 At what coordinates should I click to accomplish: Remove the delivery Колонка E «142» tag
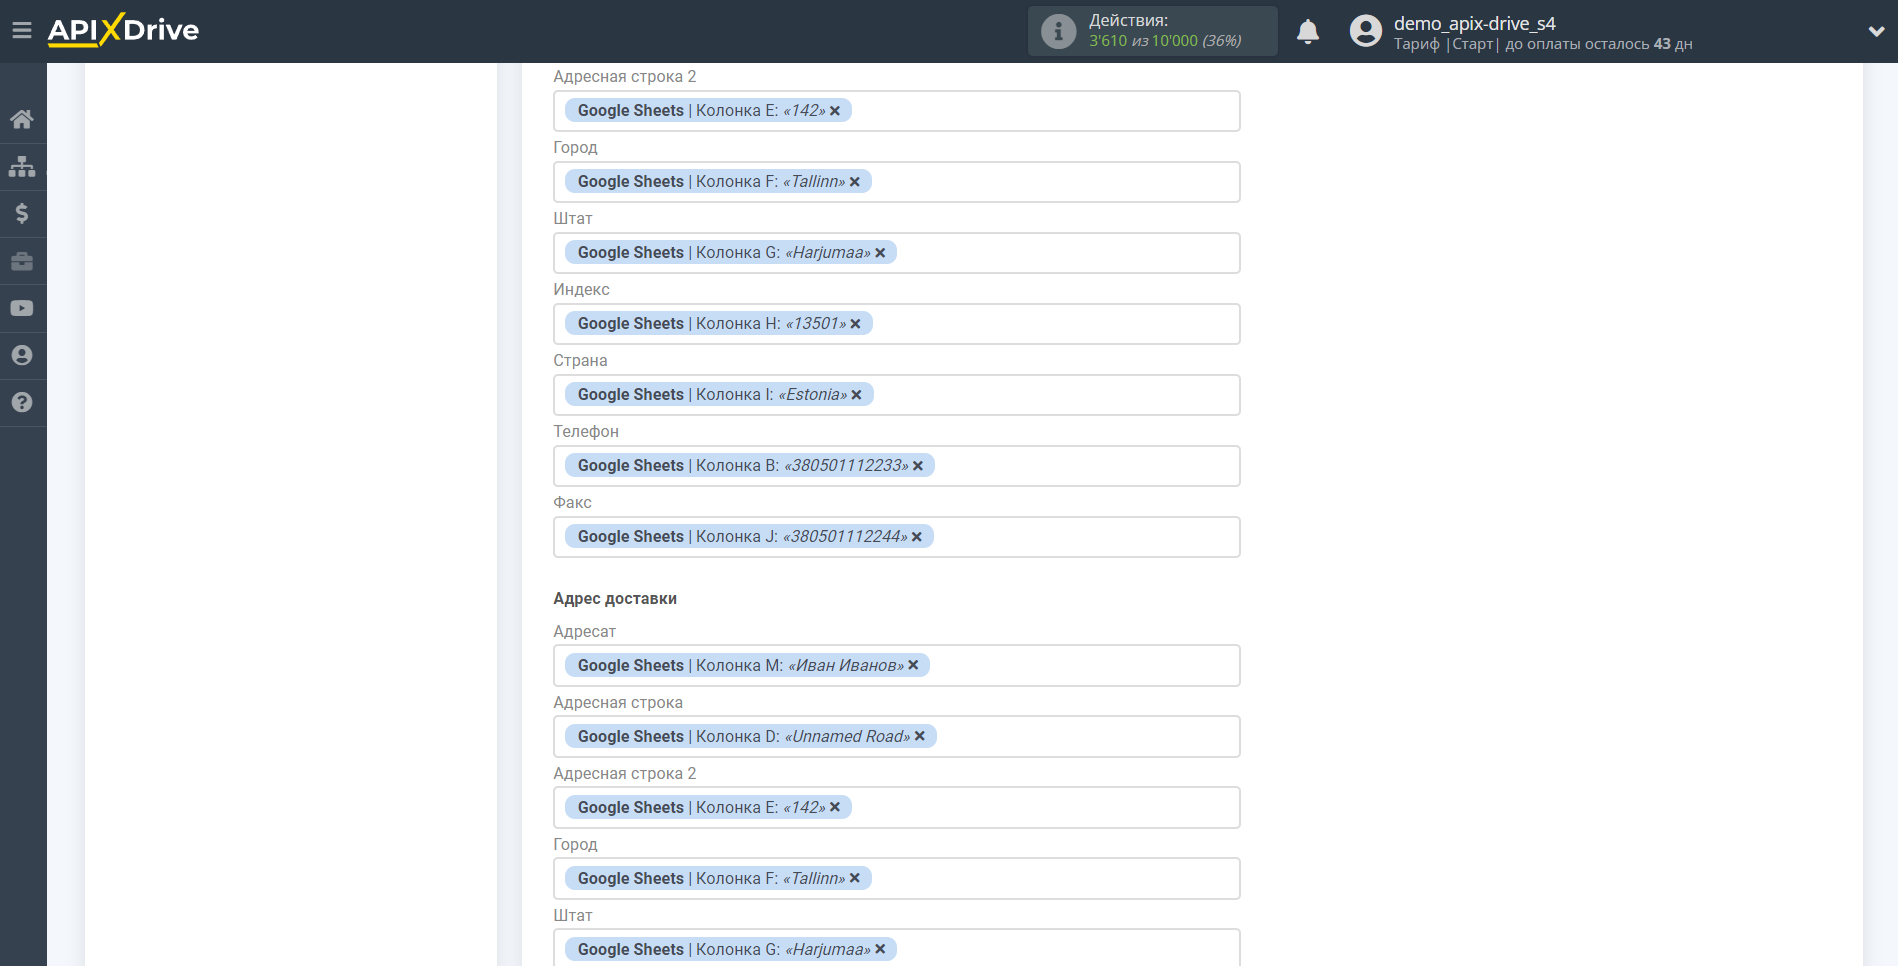835,807
